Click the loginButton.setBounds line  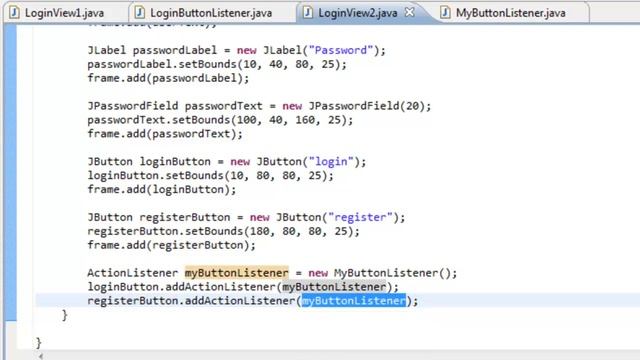[210, 176]
